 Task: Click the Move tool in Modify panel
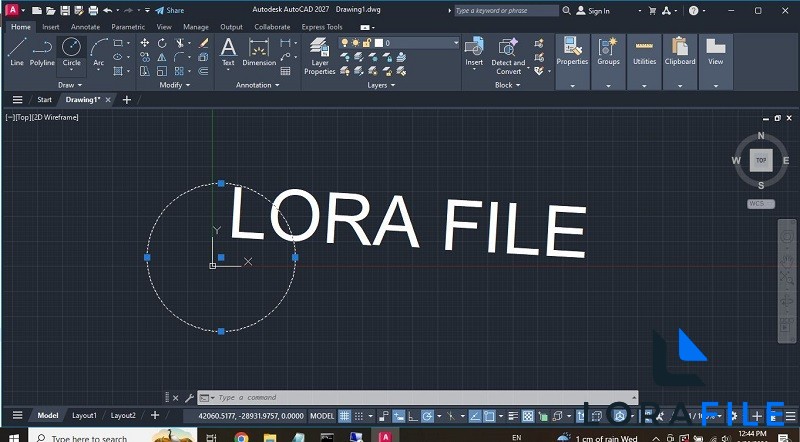point(145,43)
